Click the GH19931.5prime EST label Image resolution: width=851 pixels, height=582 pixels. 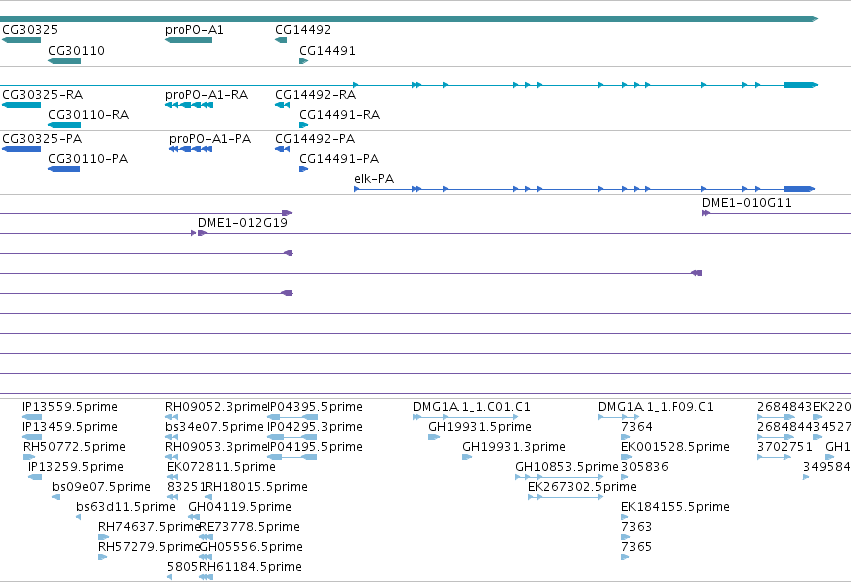pyautogui.click(x=480, y=427)
